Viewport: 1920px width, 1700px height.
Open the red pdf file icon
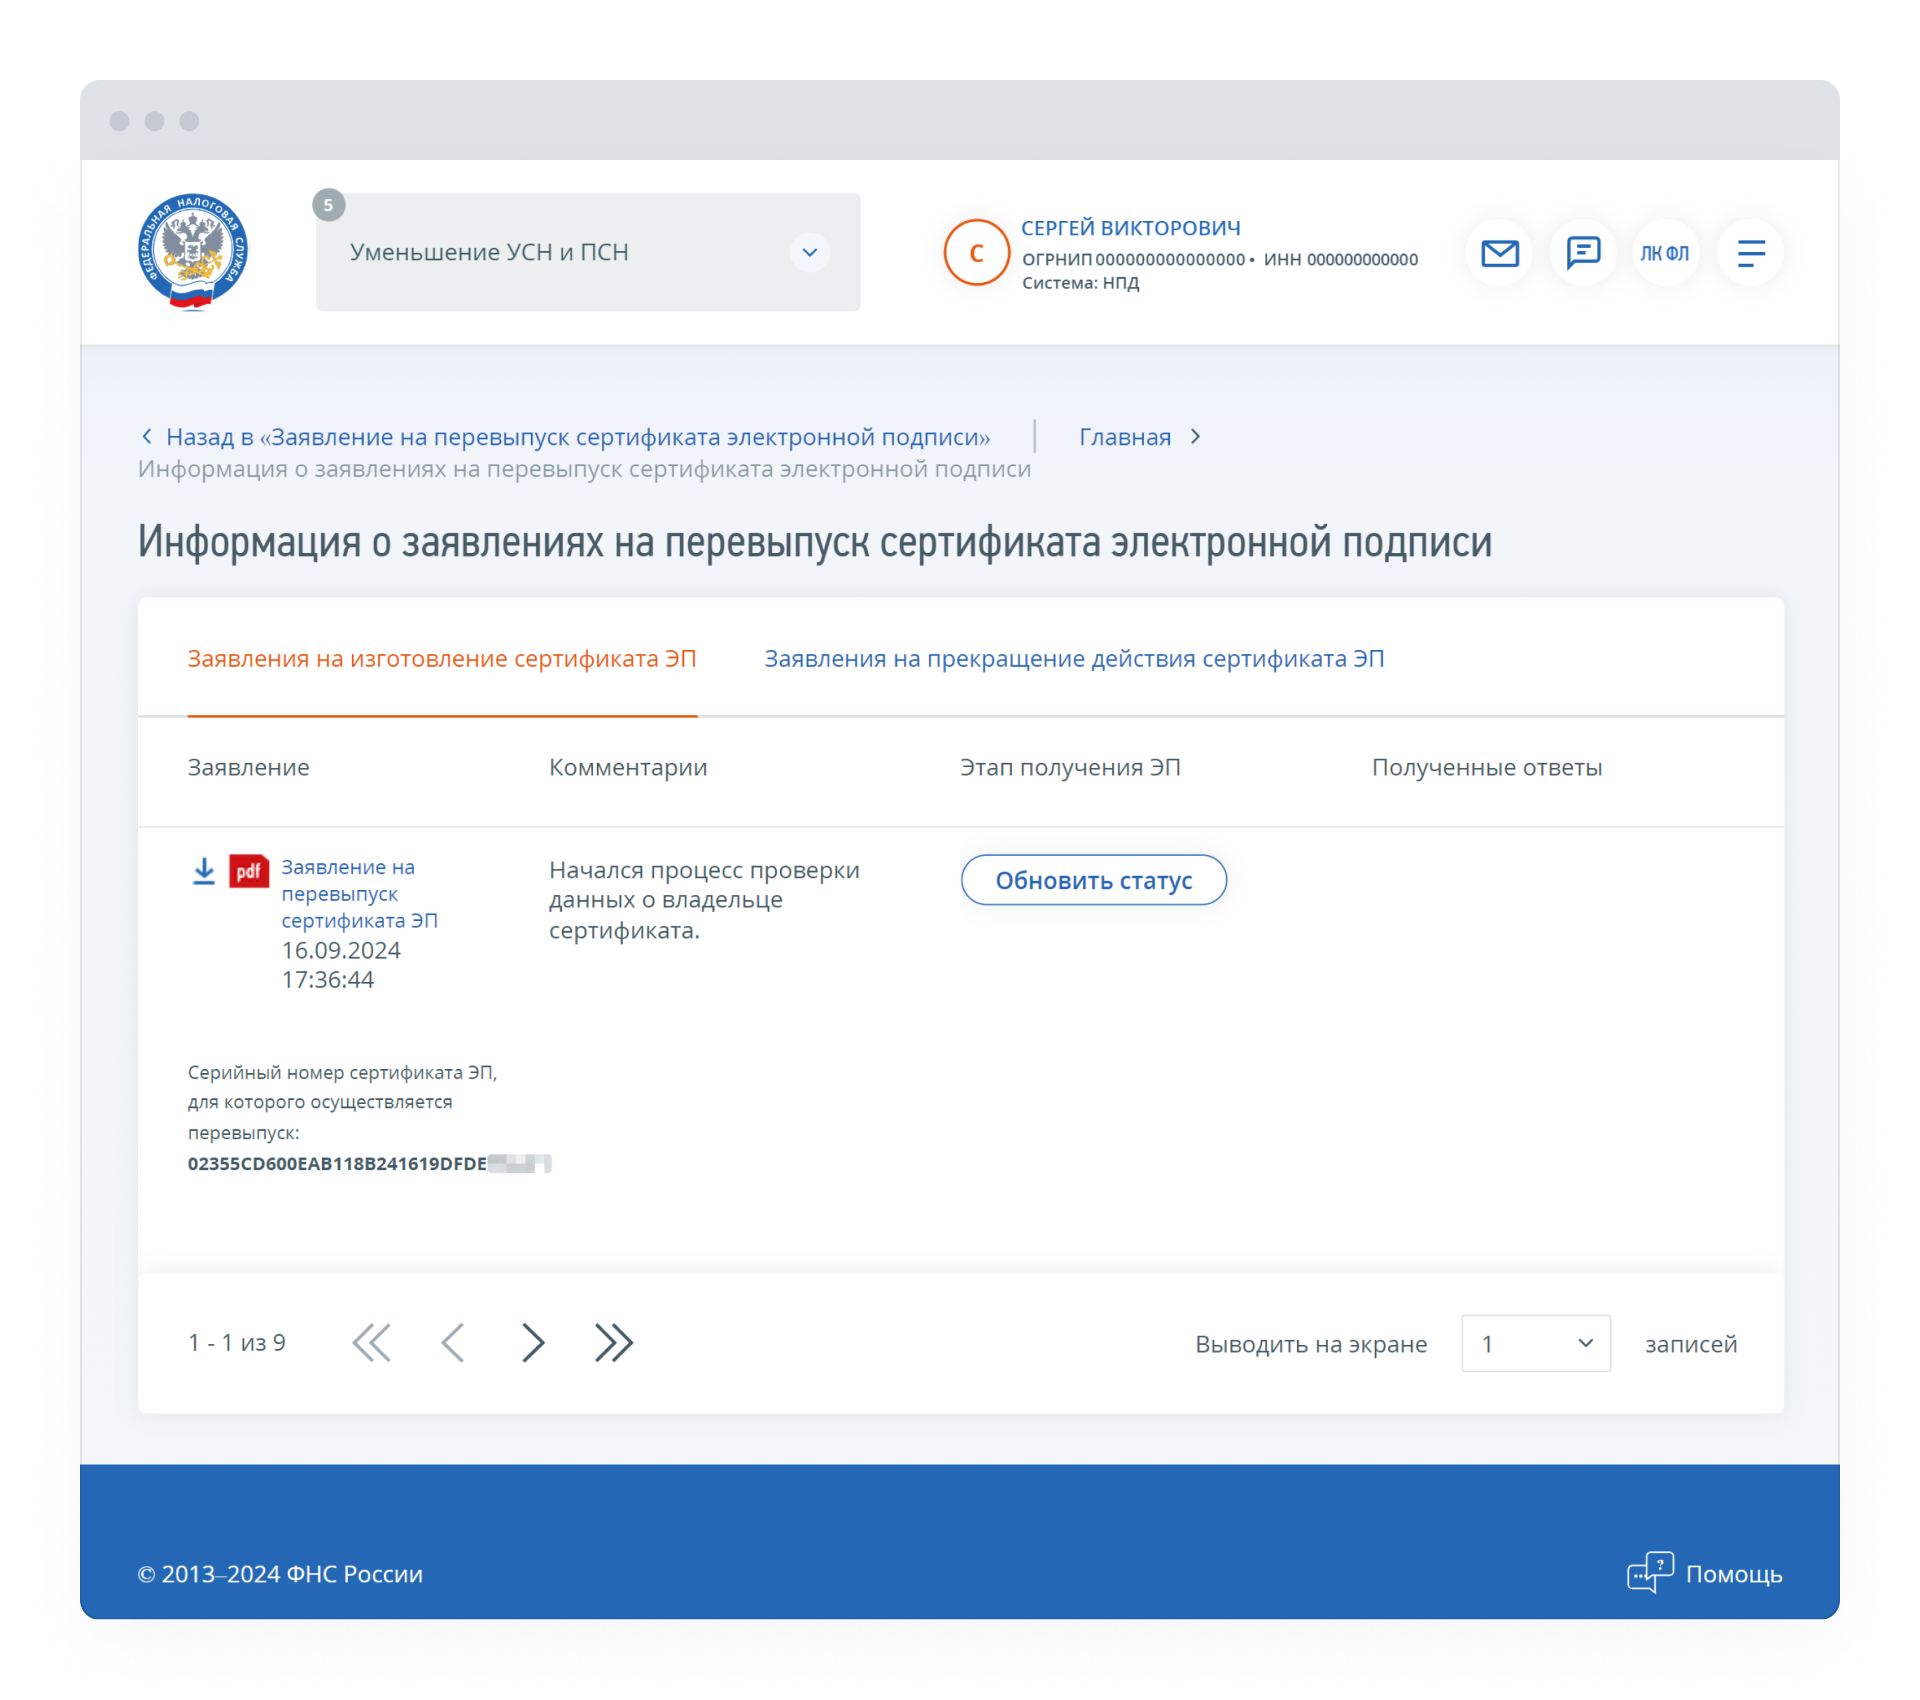[248, 871]
